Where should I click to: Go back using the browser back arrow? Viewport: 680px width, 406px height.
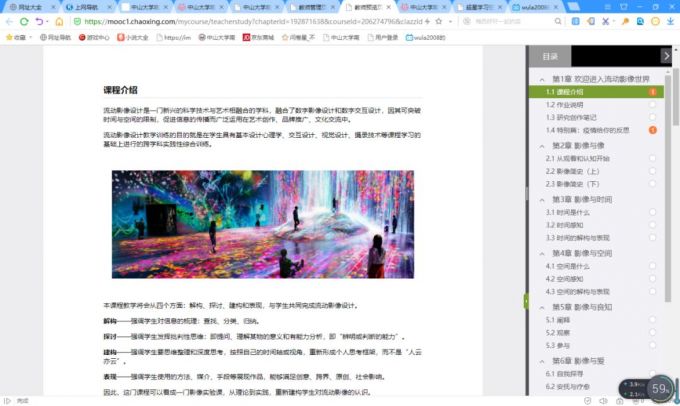pyautogui.click(x=9, y=21)
